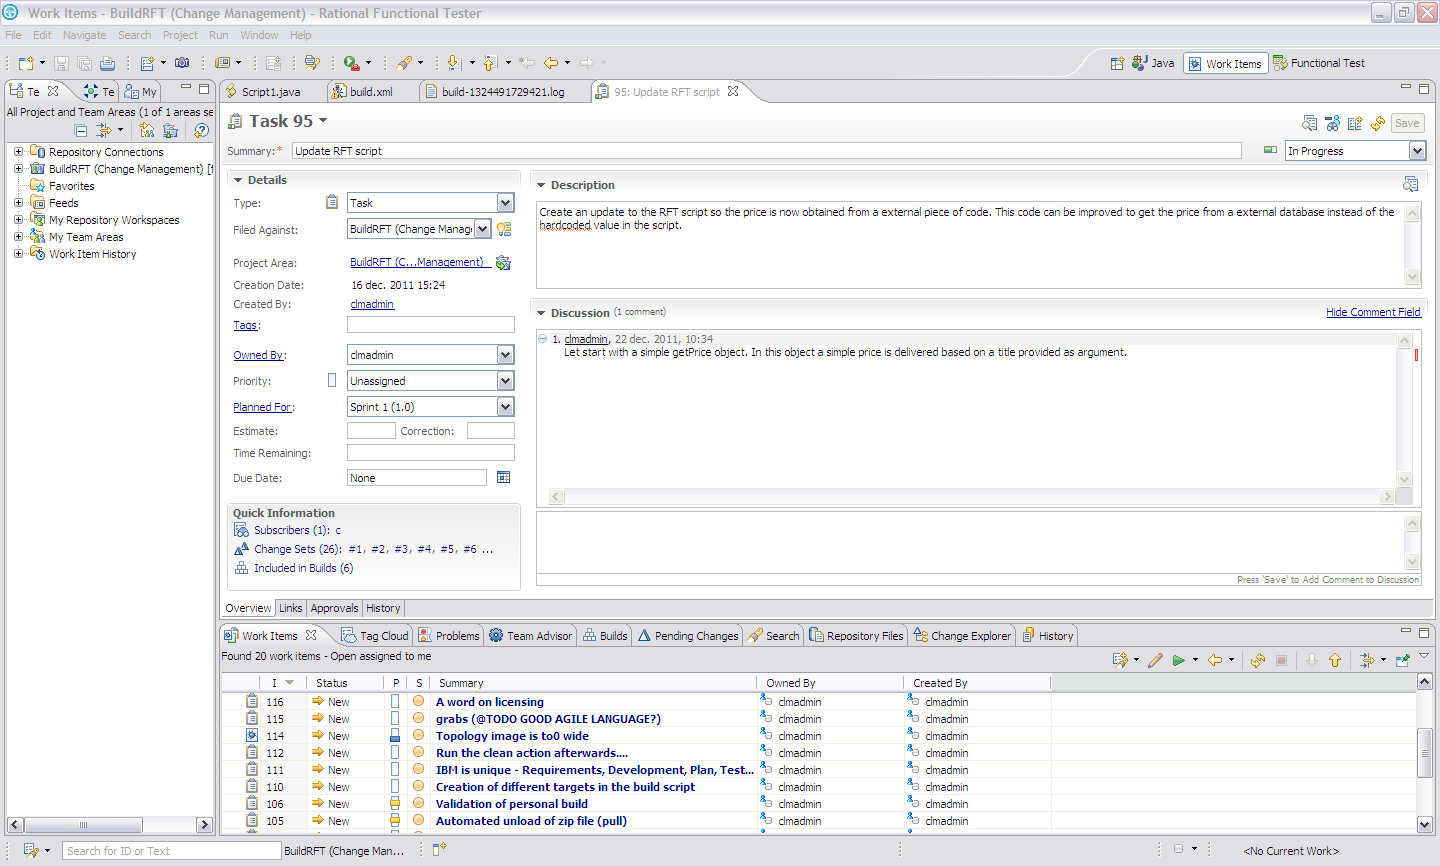
Task: Switch to the build.xml editor tab
Action: [371, 92]
